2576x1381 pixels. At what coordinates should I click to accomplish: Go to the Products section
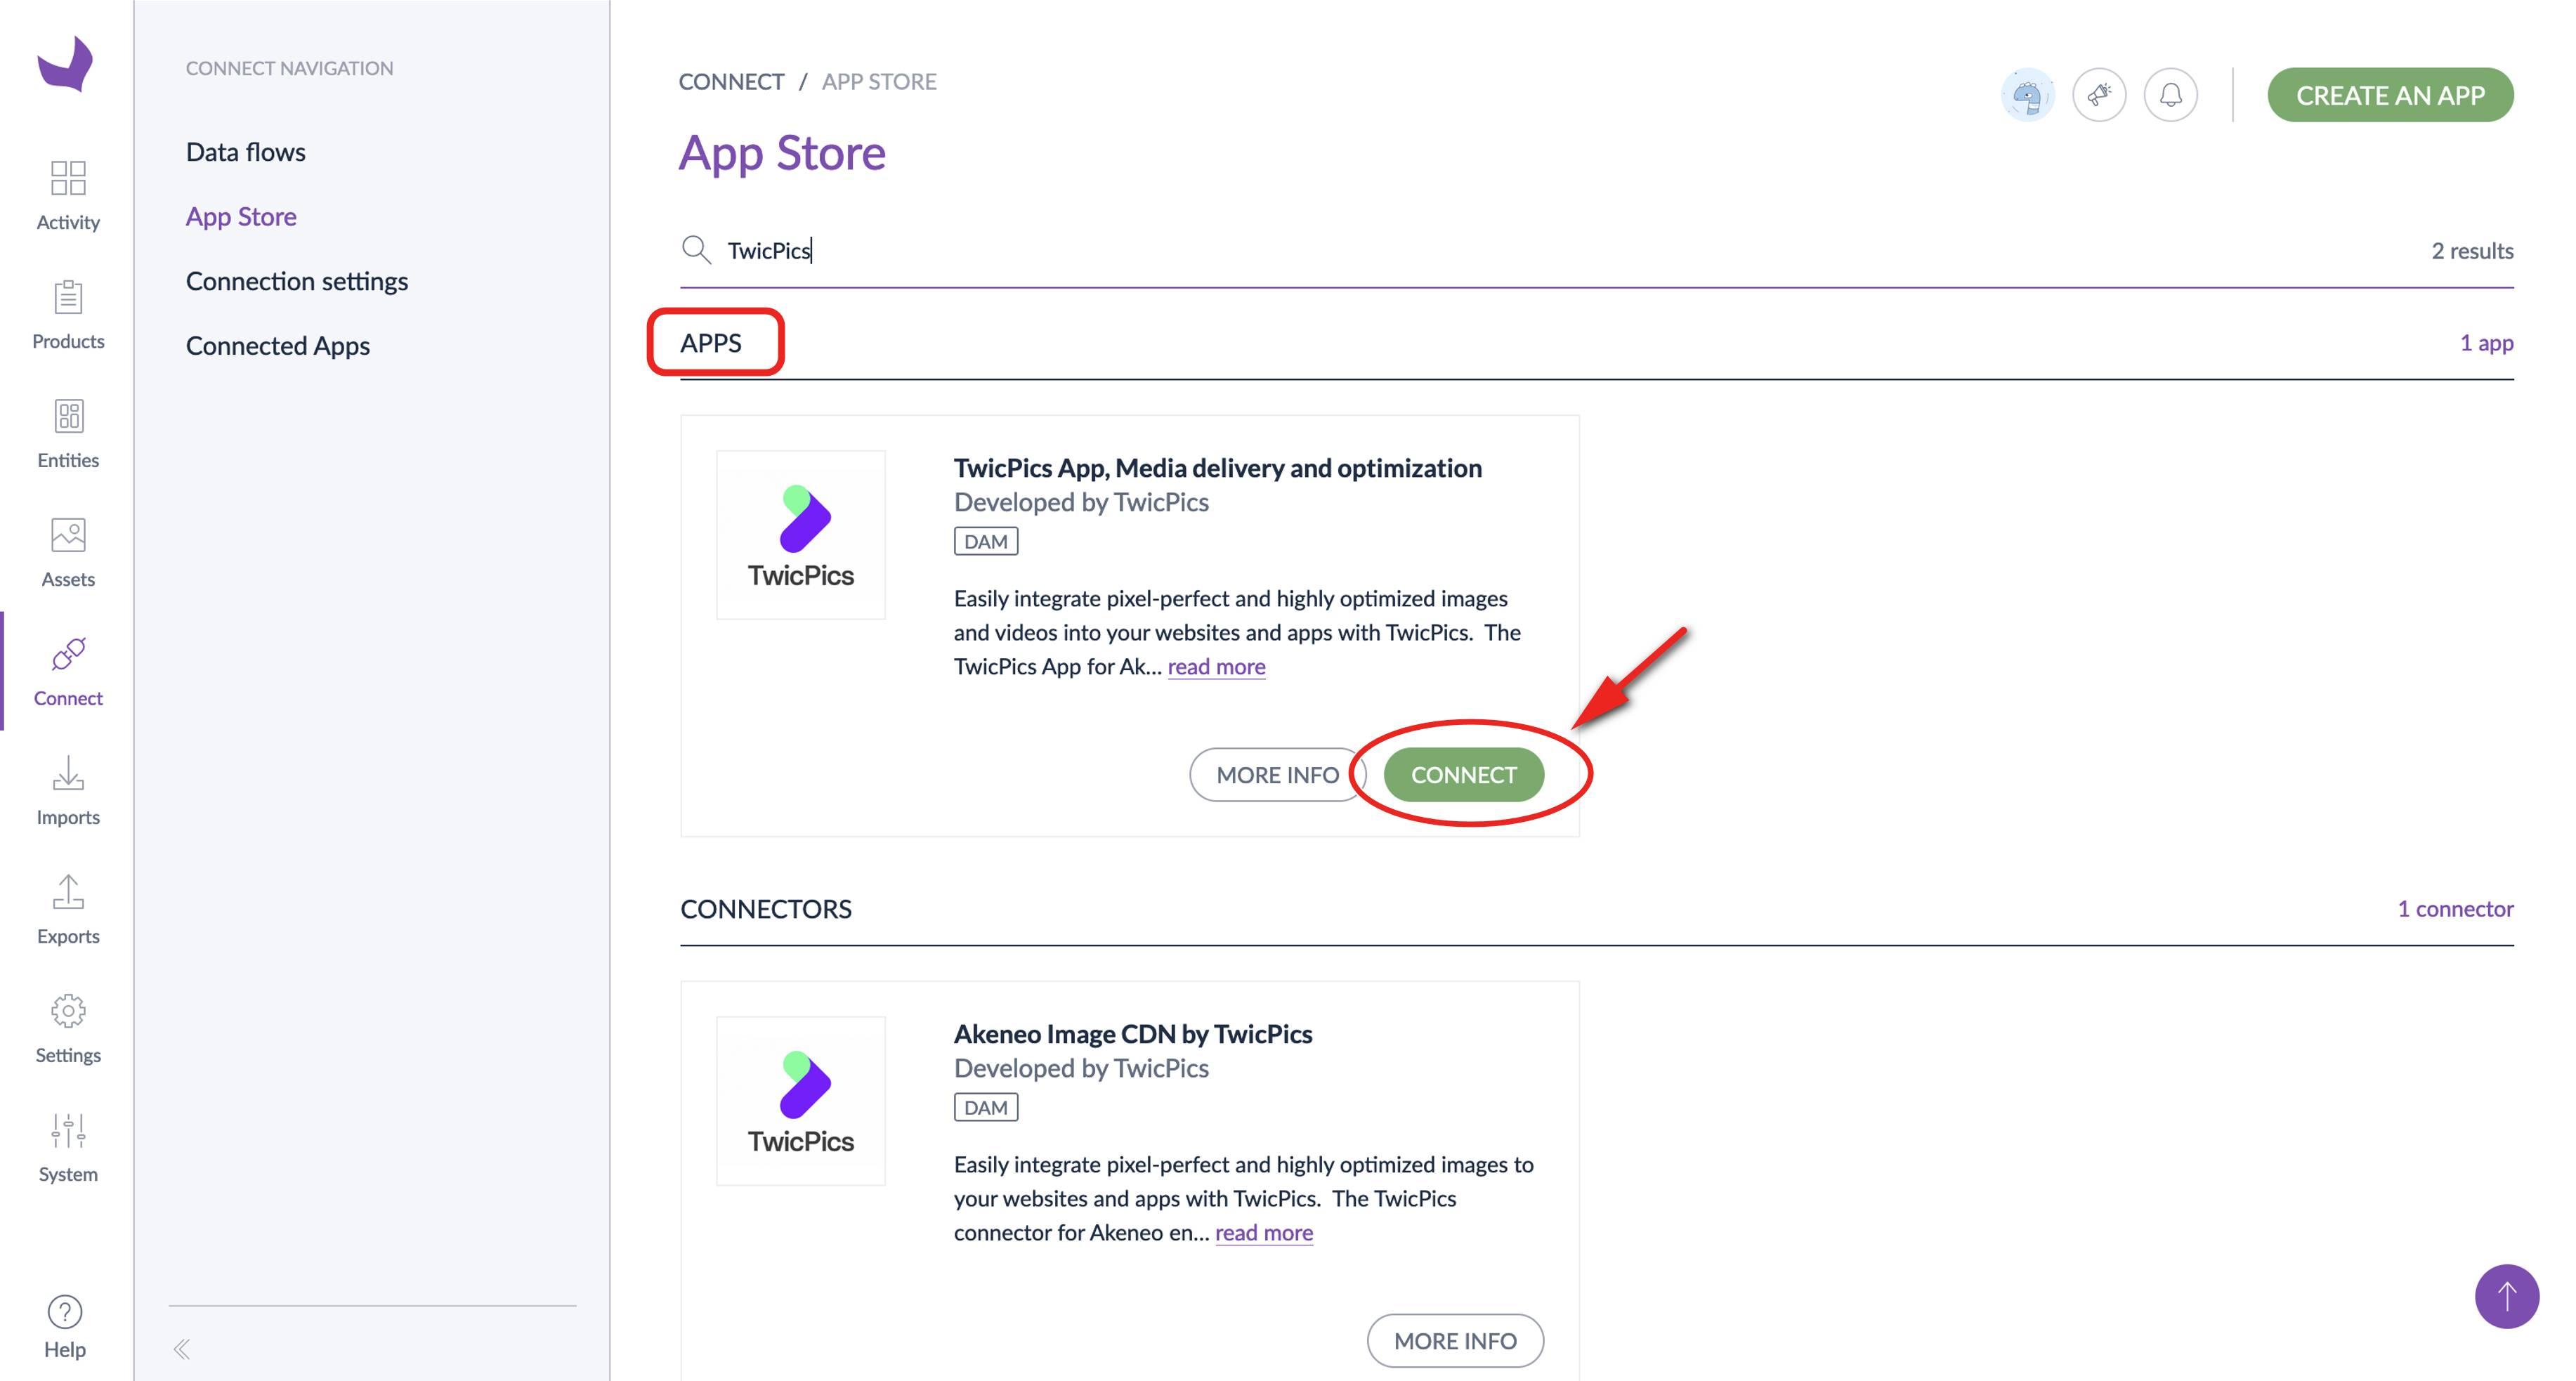point(68,315)
